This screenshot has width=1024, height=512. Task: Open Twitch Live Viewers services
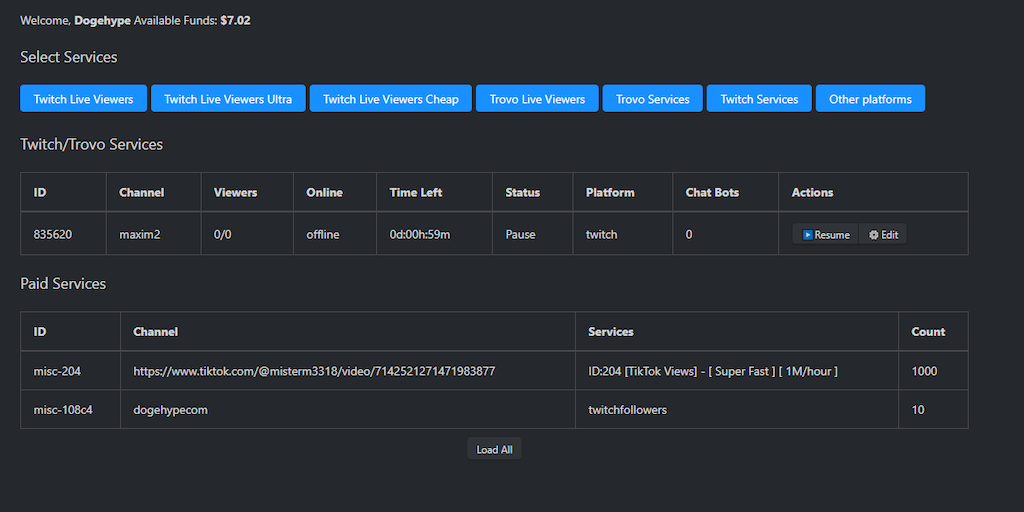click(x=83, y=99)
